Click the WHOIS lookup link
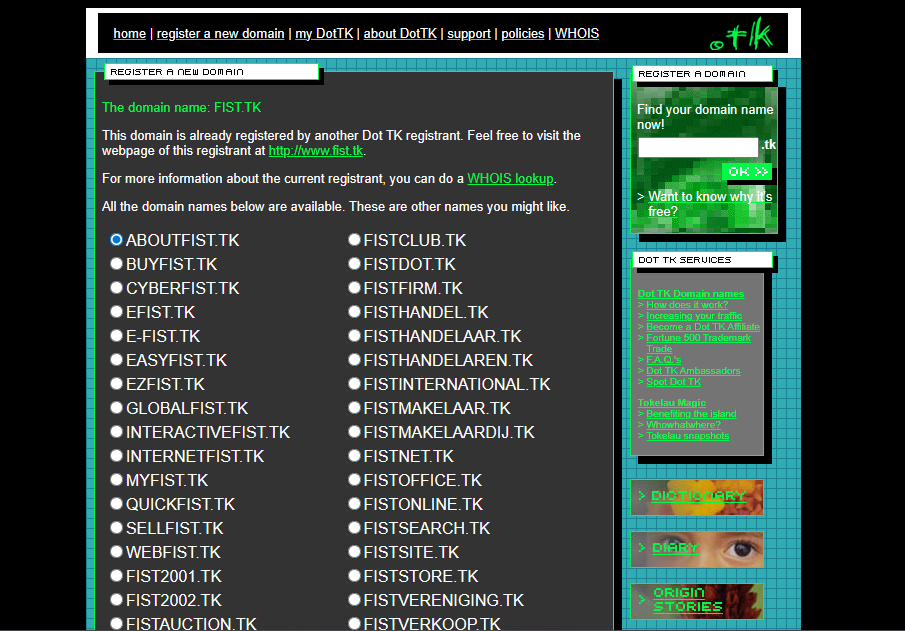This screenshot has height=631, width=905. click(510, 179)
